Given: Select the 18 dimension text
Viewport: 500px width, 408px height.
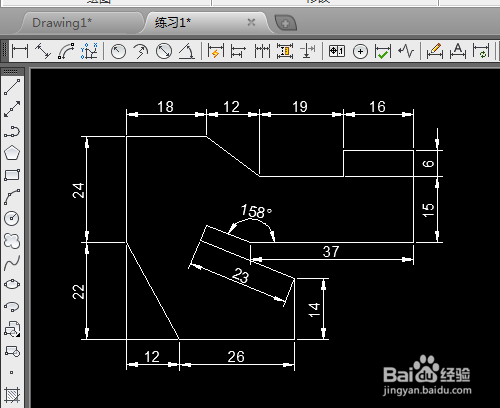Looking at the screenshot, I should coord(165,107).
